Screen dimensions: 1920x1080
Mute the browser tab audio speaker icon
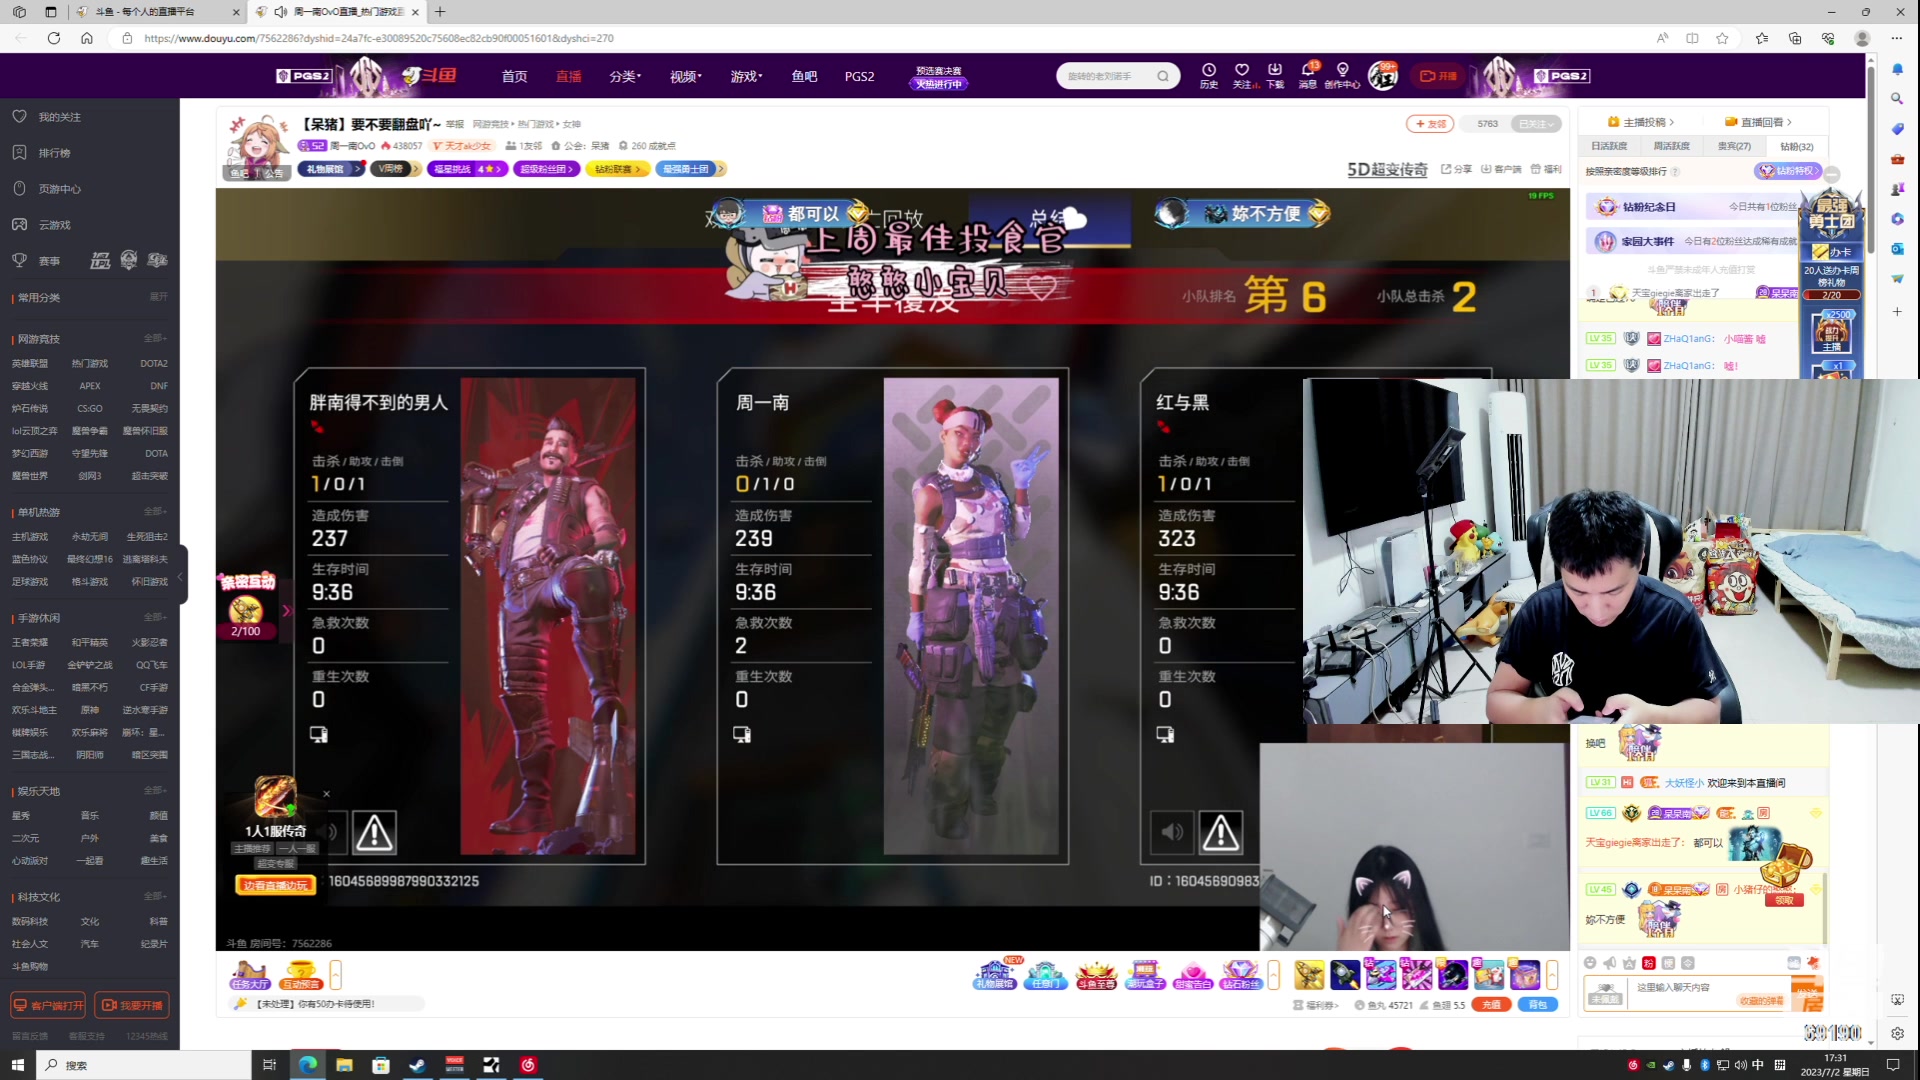click(281, 12)
